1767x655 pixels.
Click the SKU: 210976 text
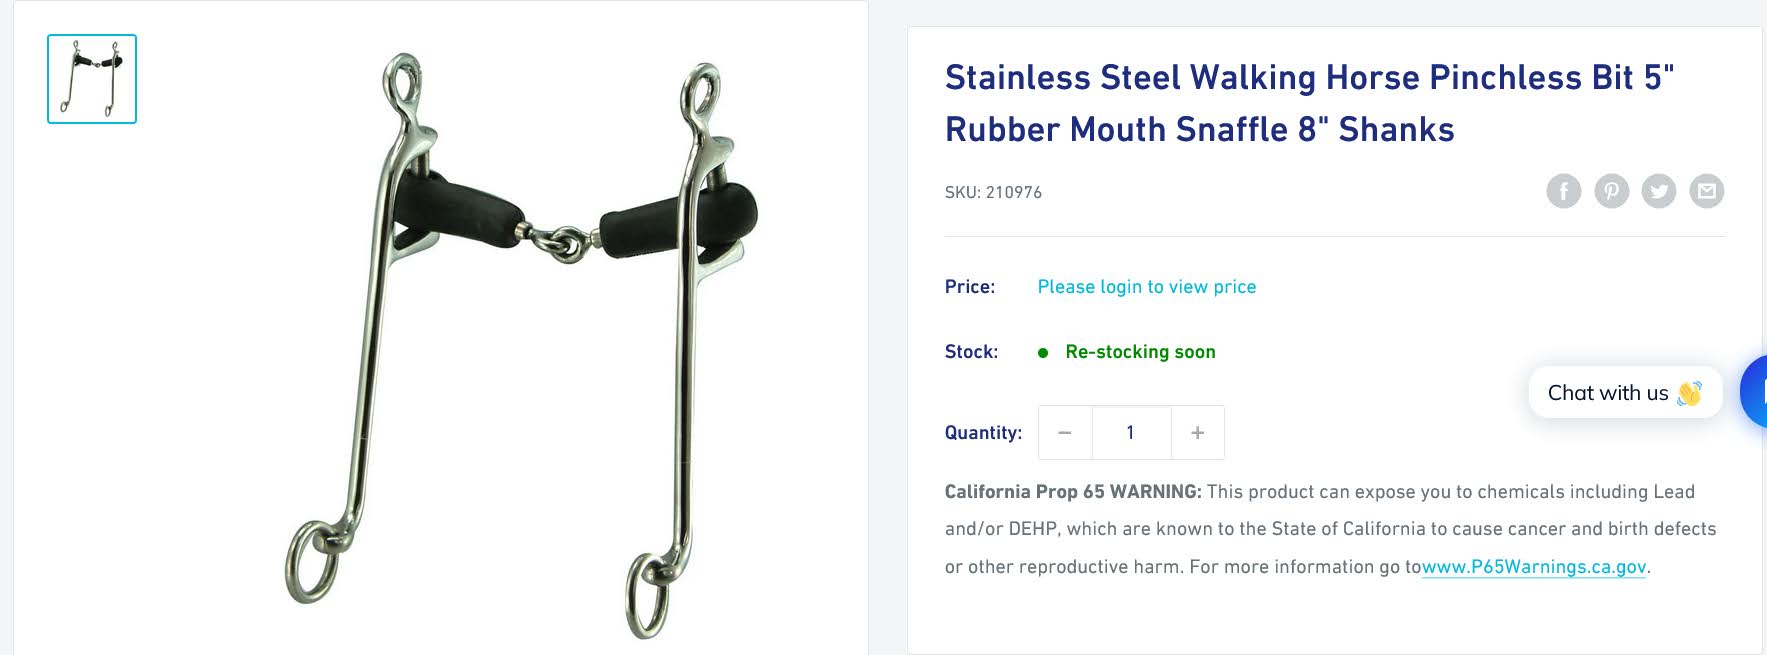point(993,192)
